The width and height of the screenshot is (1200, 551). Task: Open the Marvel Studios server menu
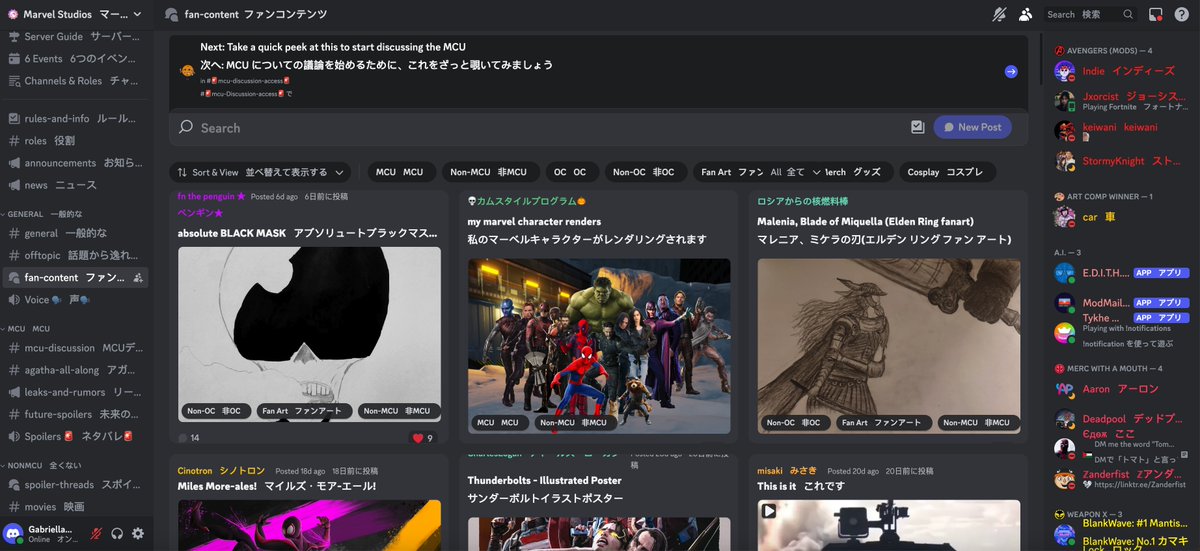pyautogui.click(x=74, y=14)
